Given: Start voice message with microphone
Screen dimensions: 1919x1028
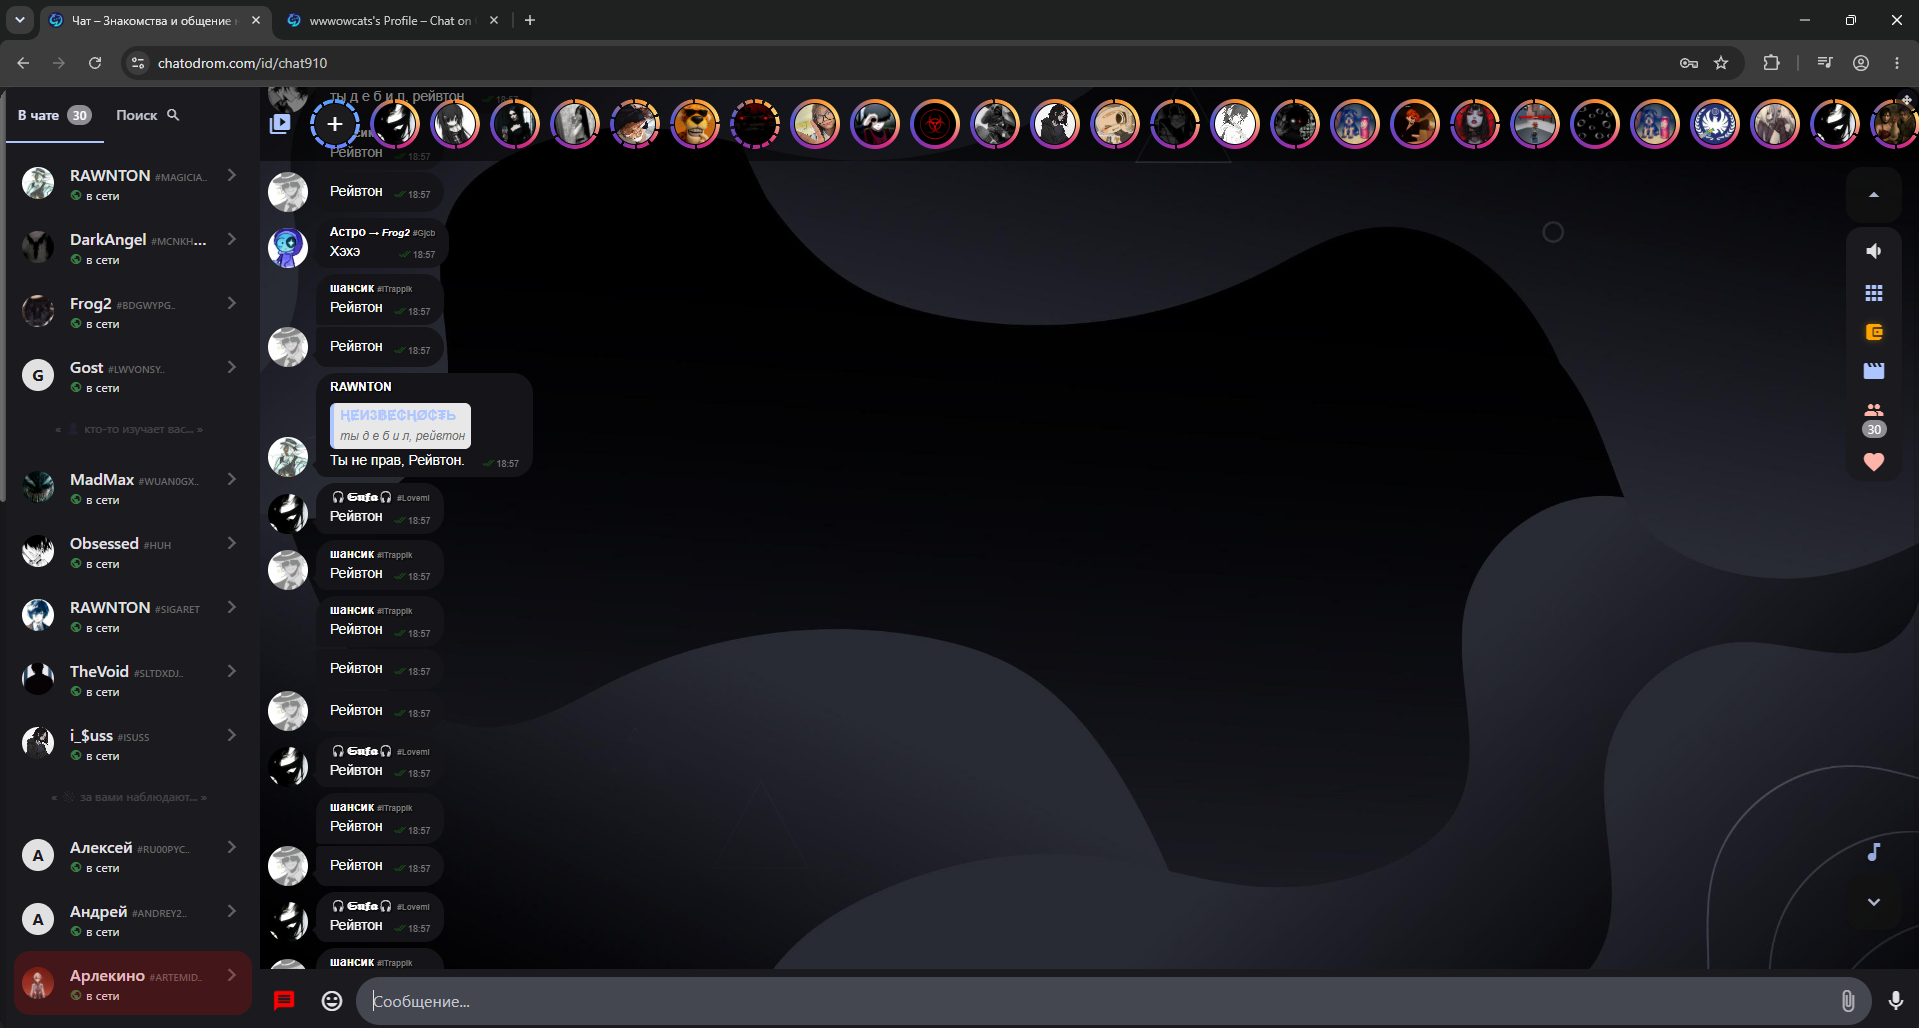Looking at the screenshot, I should pos(1895,1001).
